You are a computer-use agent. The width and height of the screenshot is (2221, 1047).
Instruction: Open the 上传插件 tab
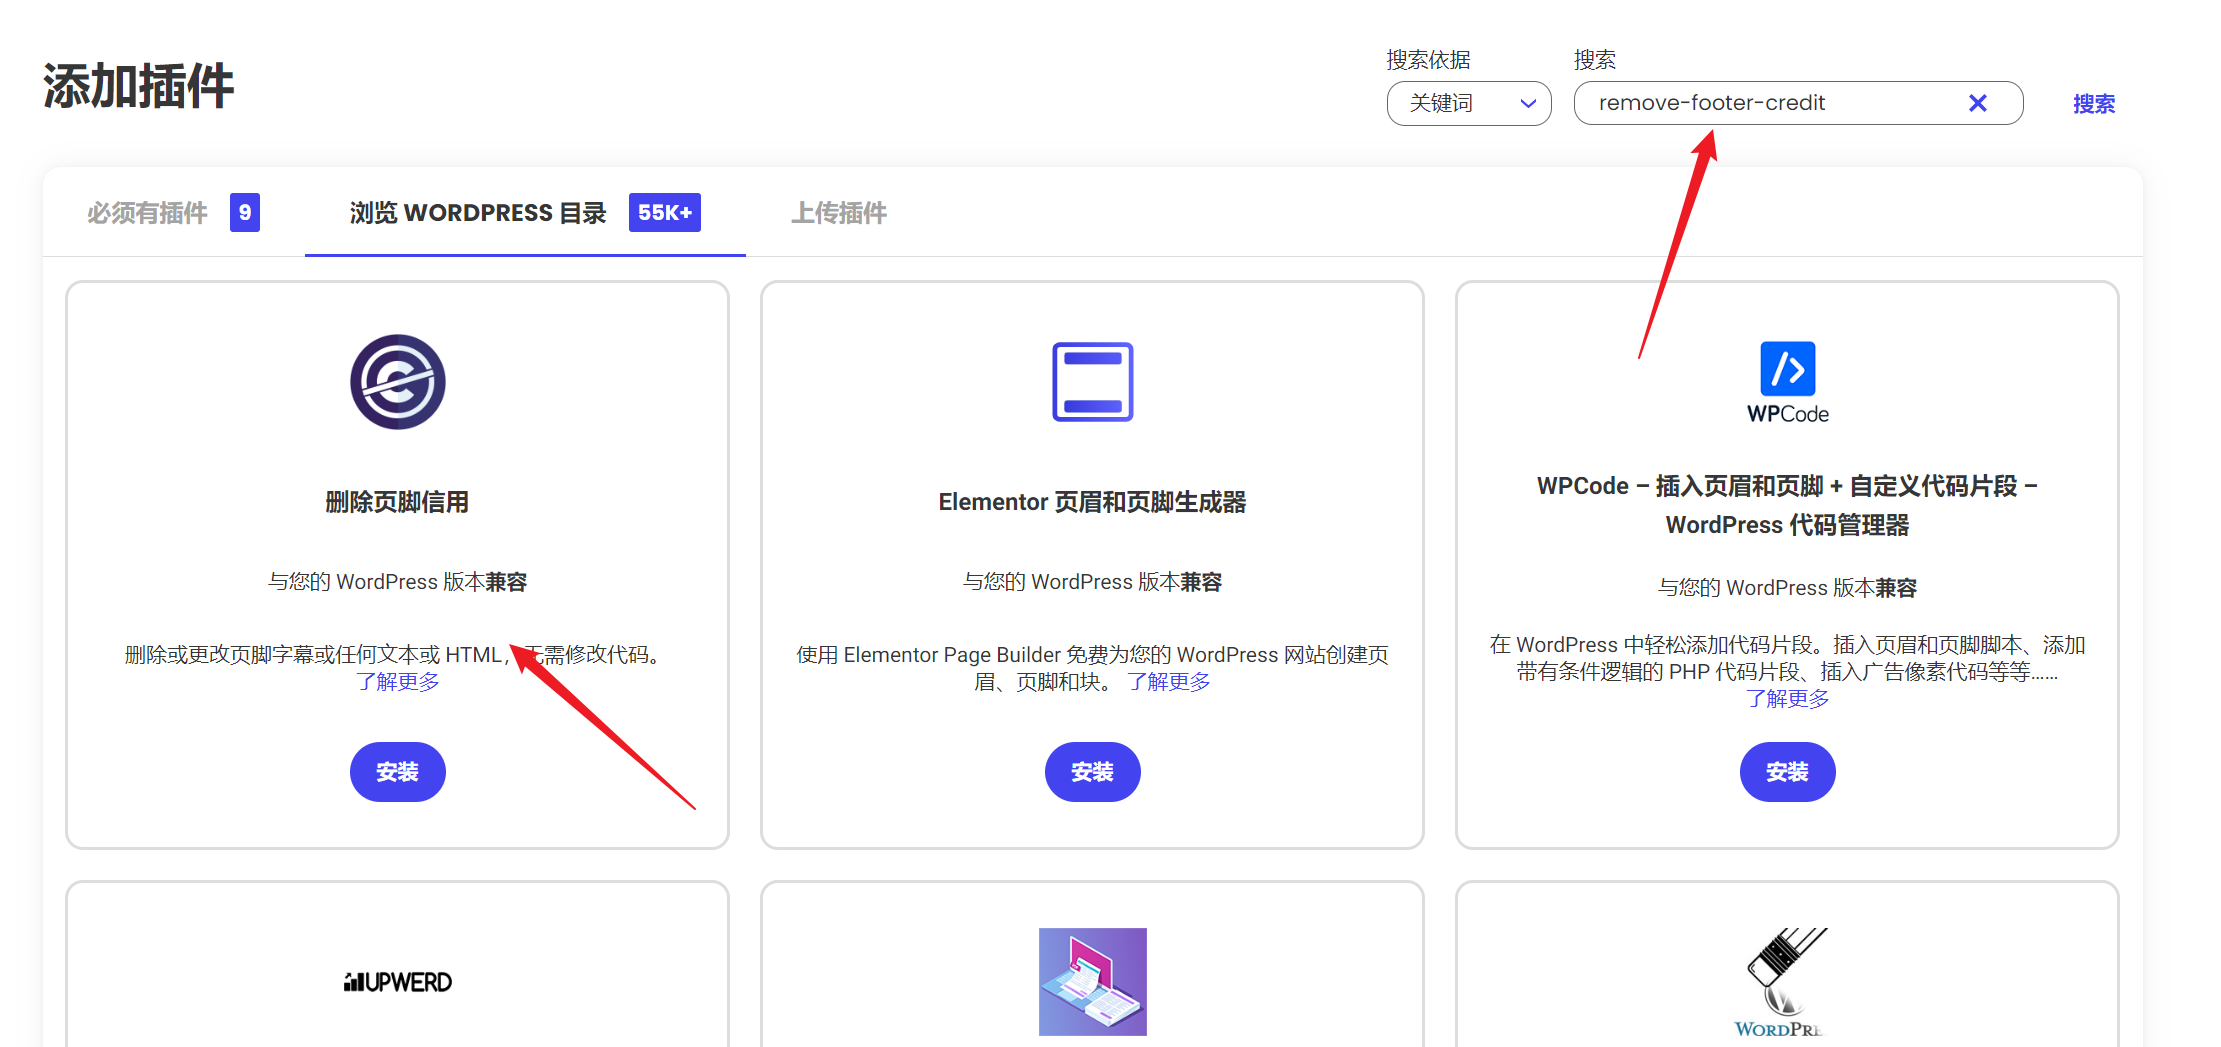[x=839, y=213]
